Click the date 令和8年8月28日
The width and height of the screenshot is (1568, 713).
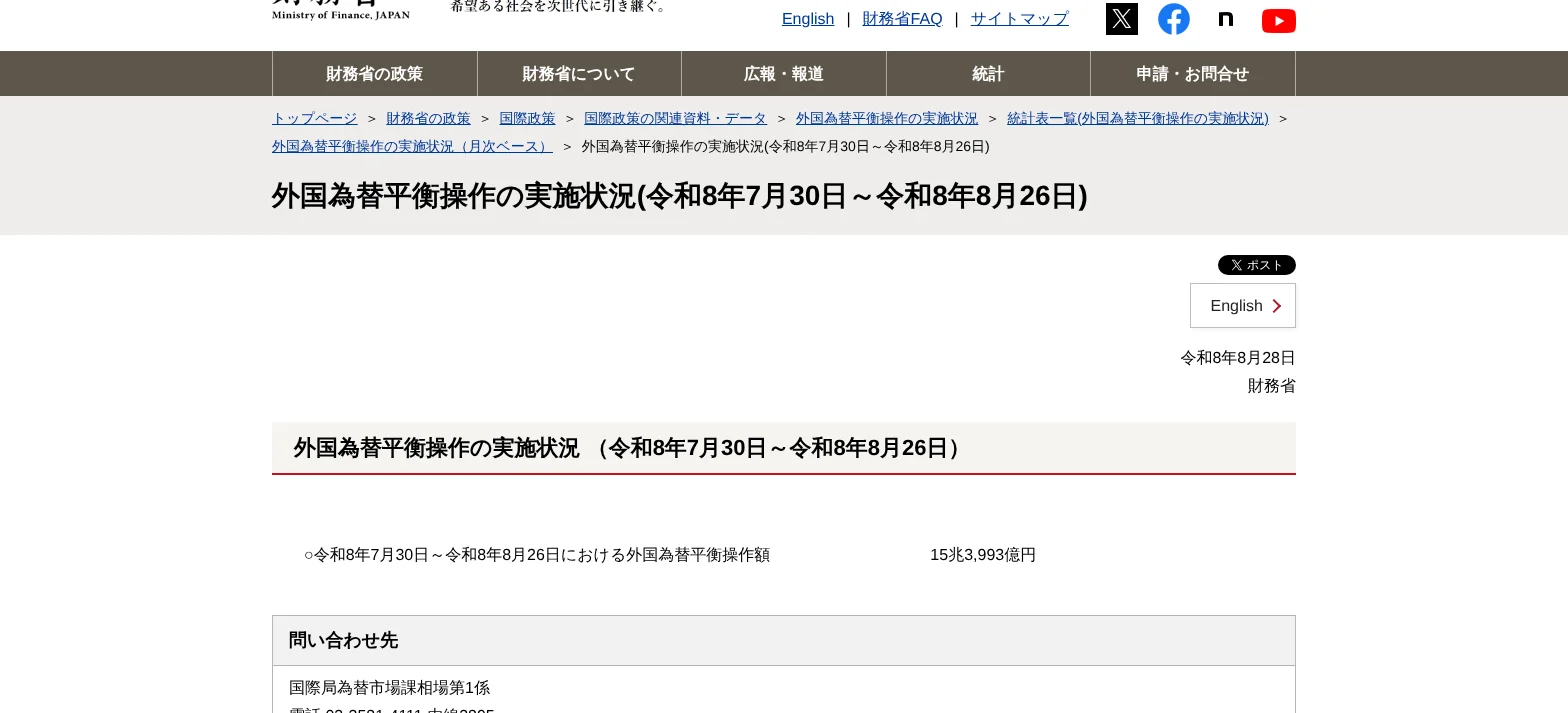1238,358
